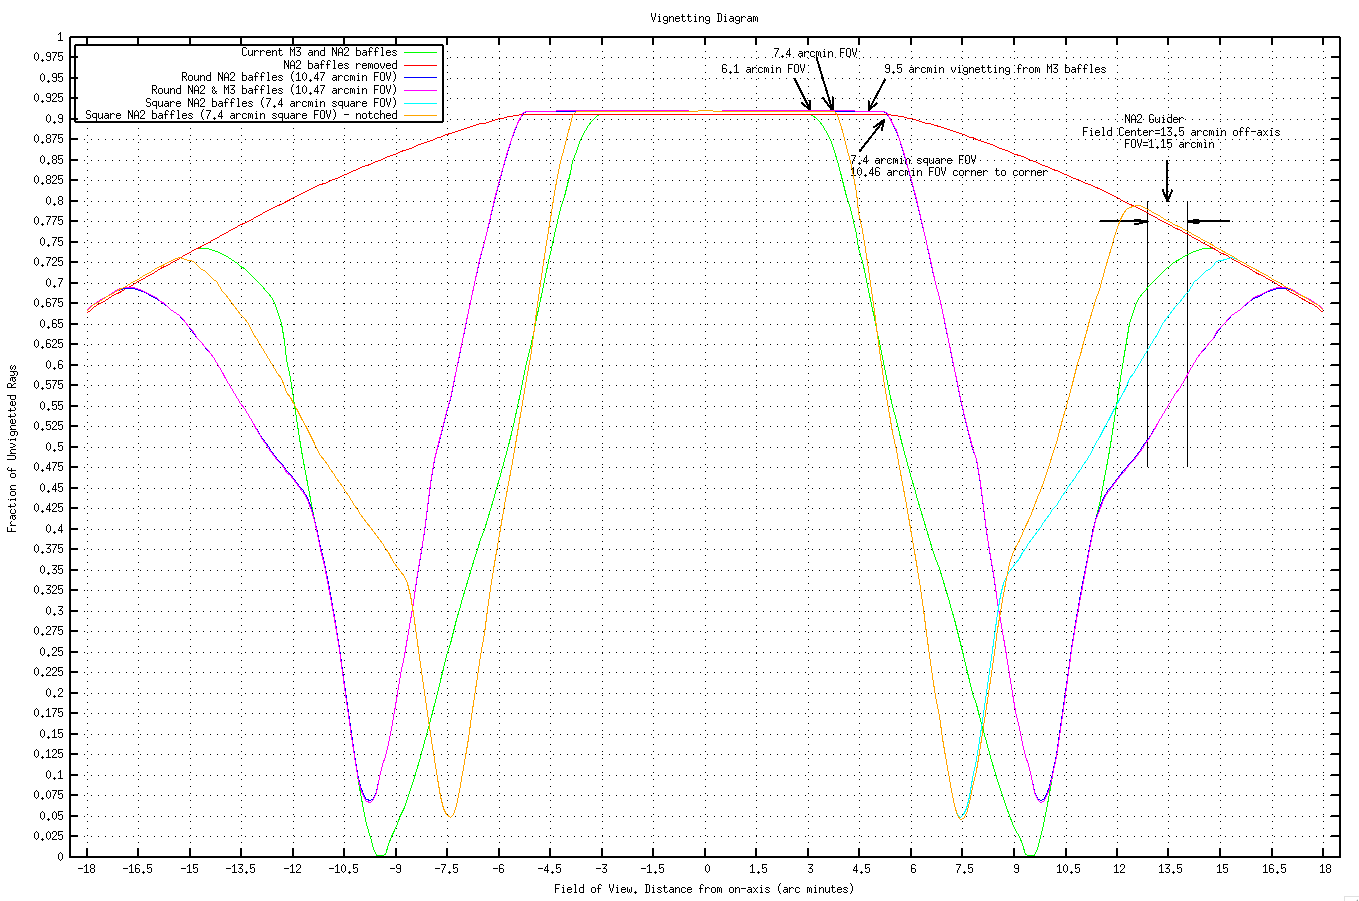Click y-axis tick label '0.9'
Screen dimensions: 1359x901
(54, 119)
